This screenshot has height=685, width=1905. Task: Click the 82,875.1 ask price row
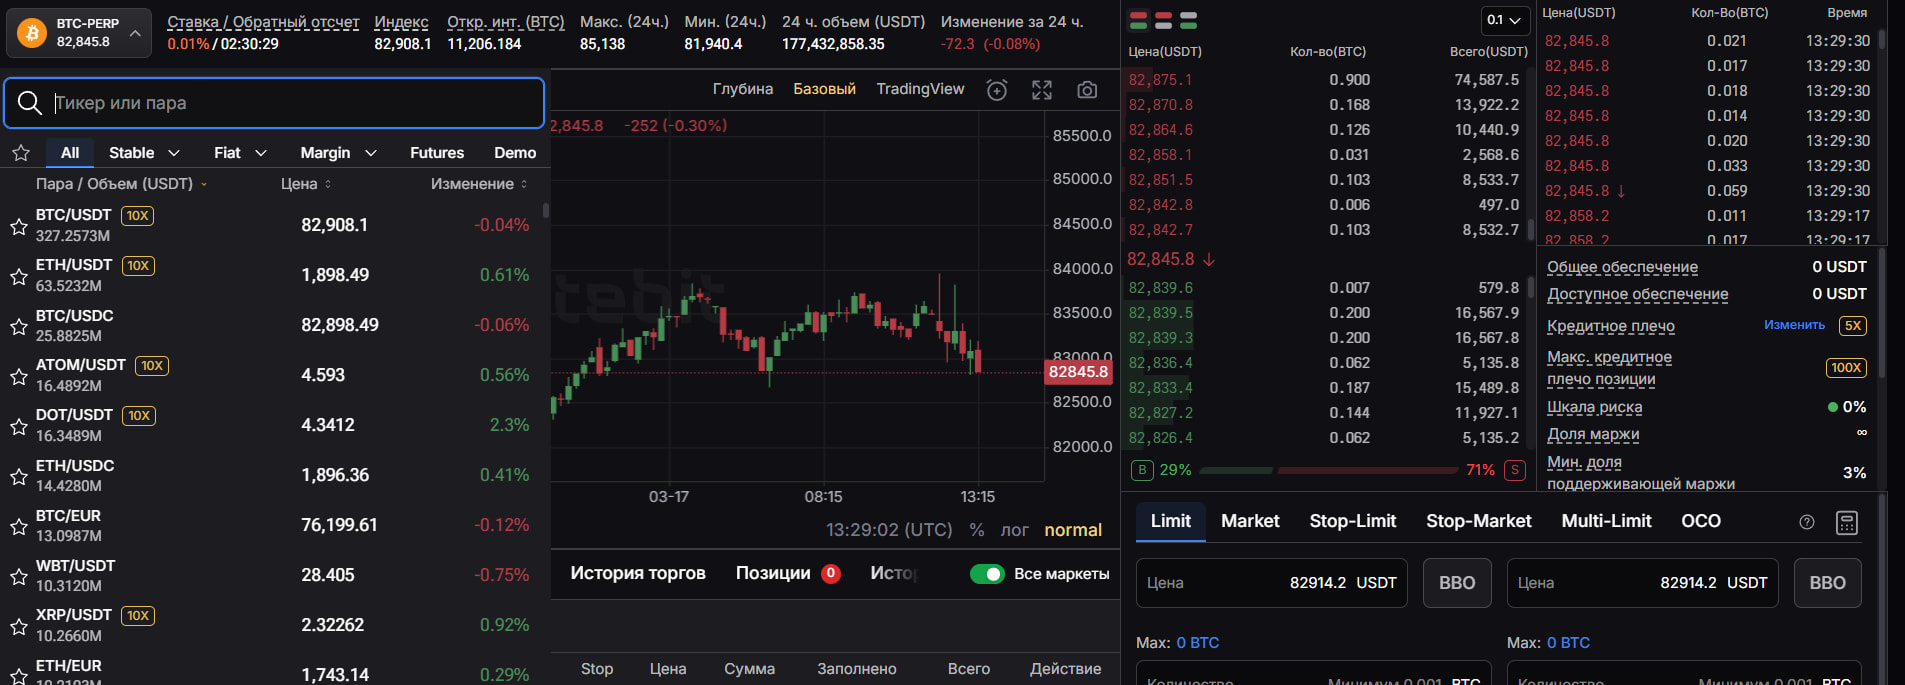pyautogui.click(x=1326, y=80)
